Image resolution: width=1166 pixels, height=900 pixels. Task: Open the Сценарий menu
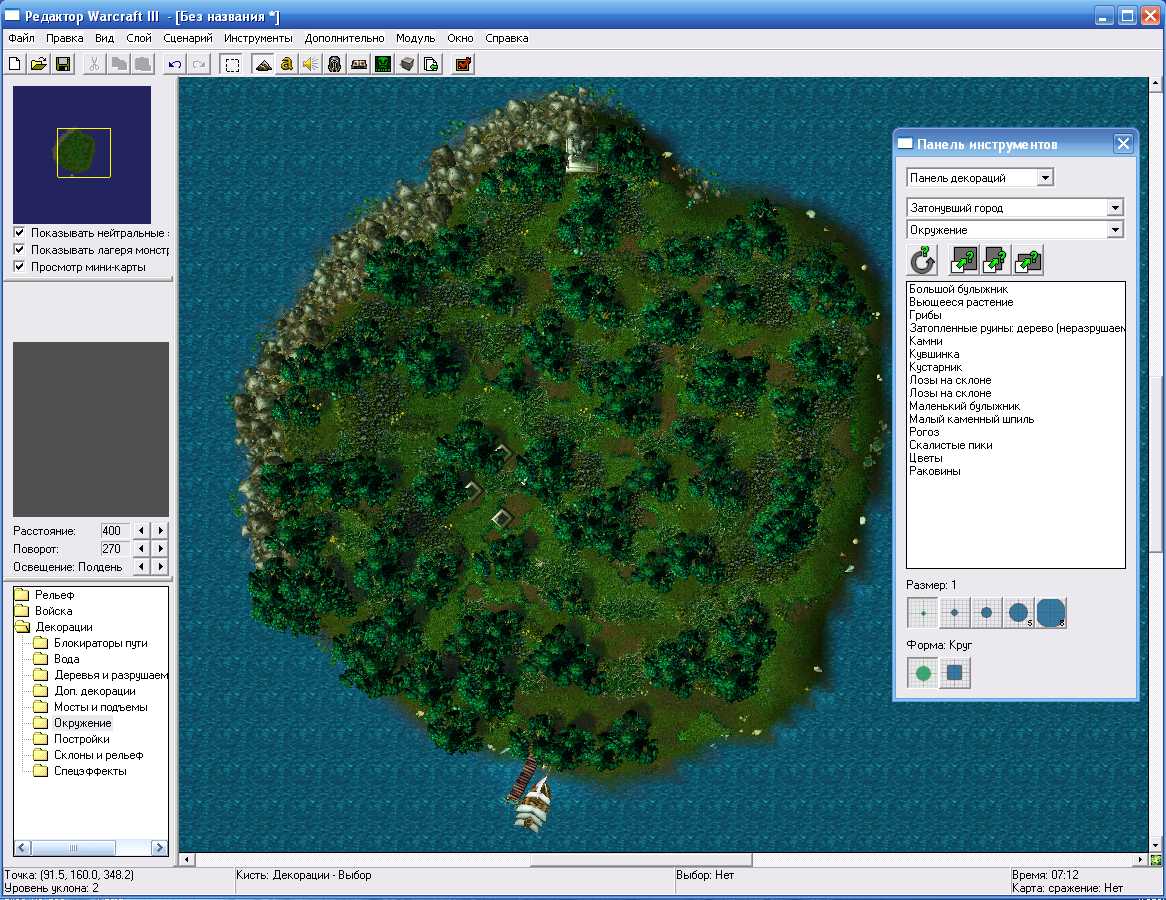tap(187, 38)
